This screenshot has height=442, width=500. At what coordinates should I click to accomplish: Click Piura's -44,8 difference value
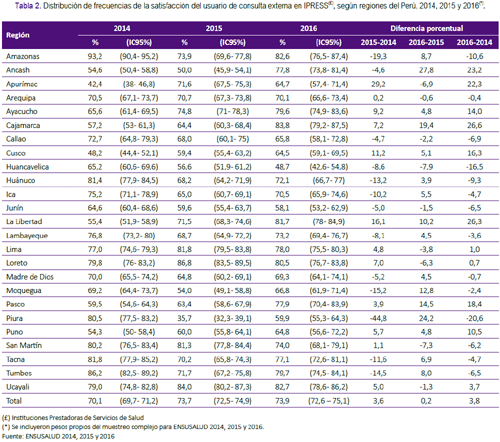click(378, 318)
